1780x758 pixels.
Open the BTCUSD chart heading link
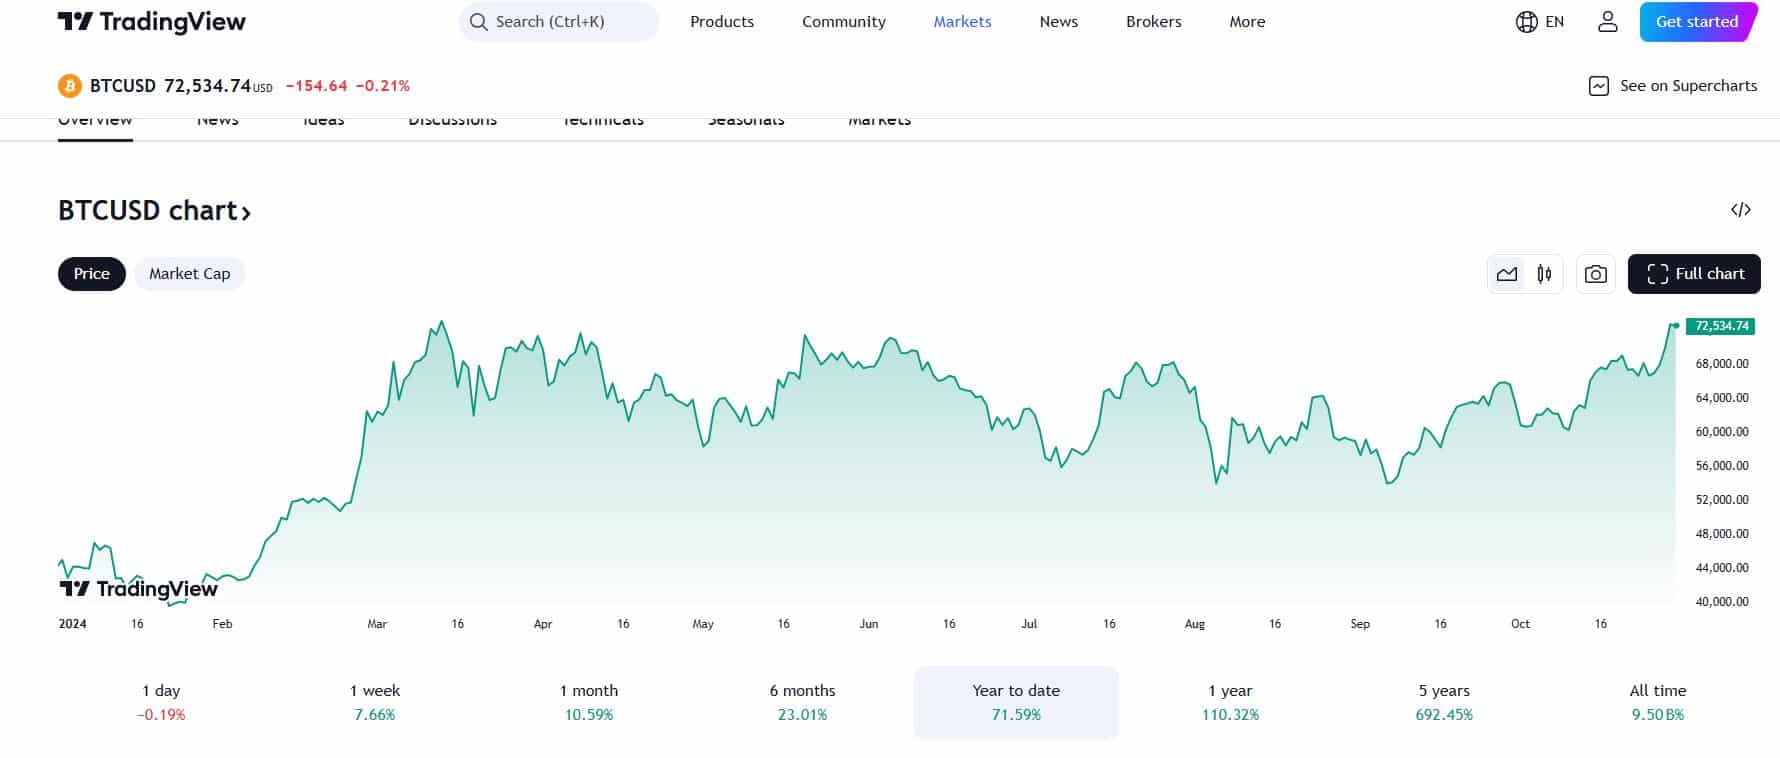(x=154, y=211)
